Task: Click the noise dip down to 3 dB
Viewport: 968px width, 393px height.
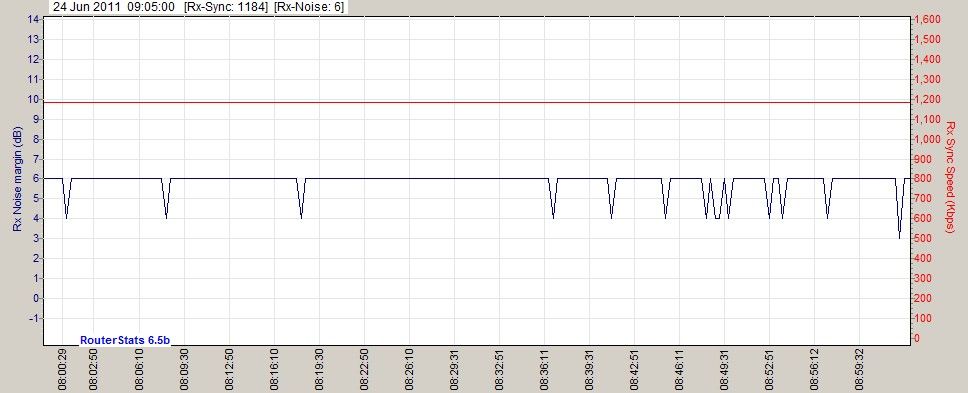Action: [899, 209]
